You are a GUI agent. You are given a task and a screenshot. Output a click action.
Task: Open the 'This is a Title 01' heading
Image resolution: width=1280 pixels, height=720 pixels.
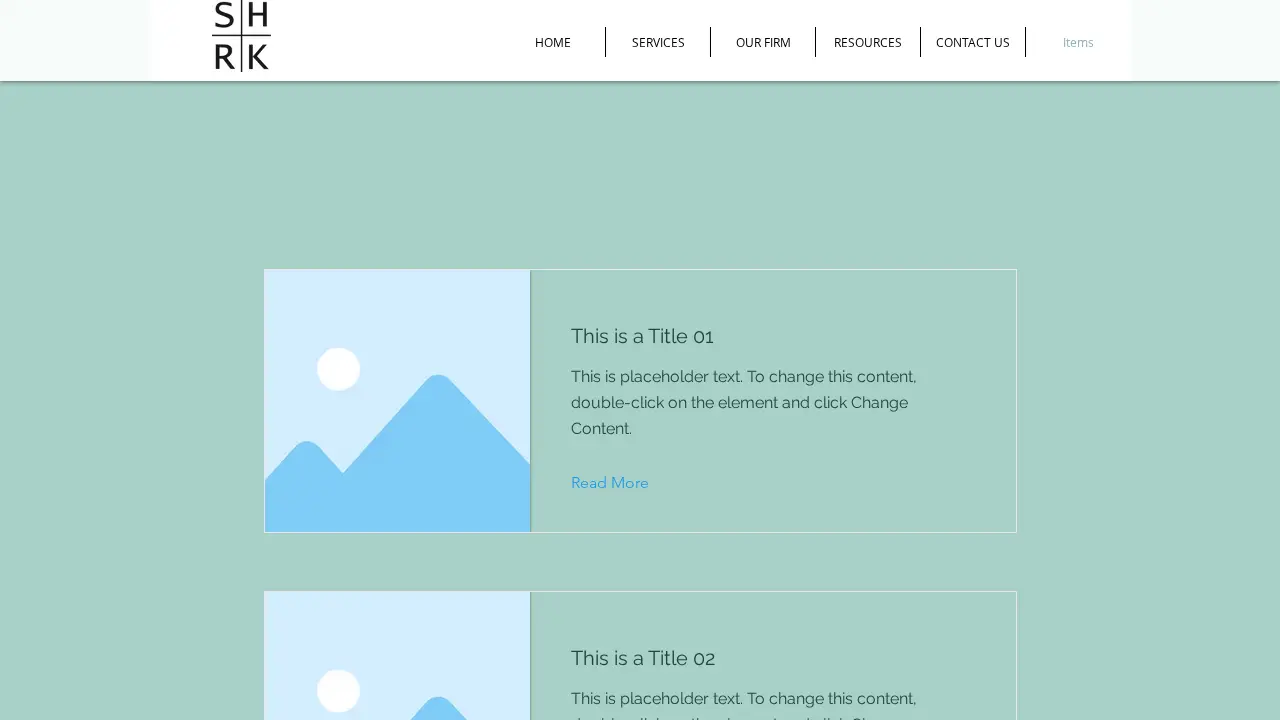[x=642, y=336]
